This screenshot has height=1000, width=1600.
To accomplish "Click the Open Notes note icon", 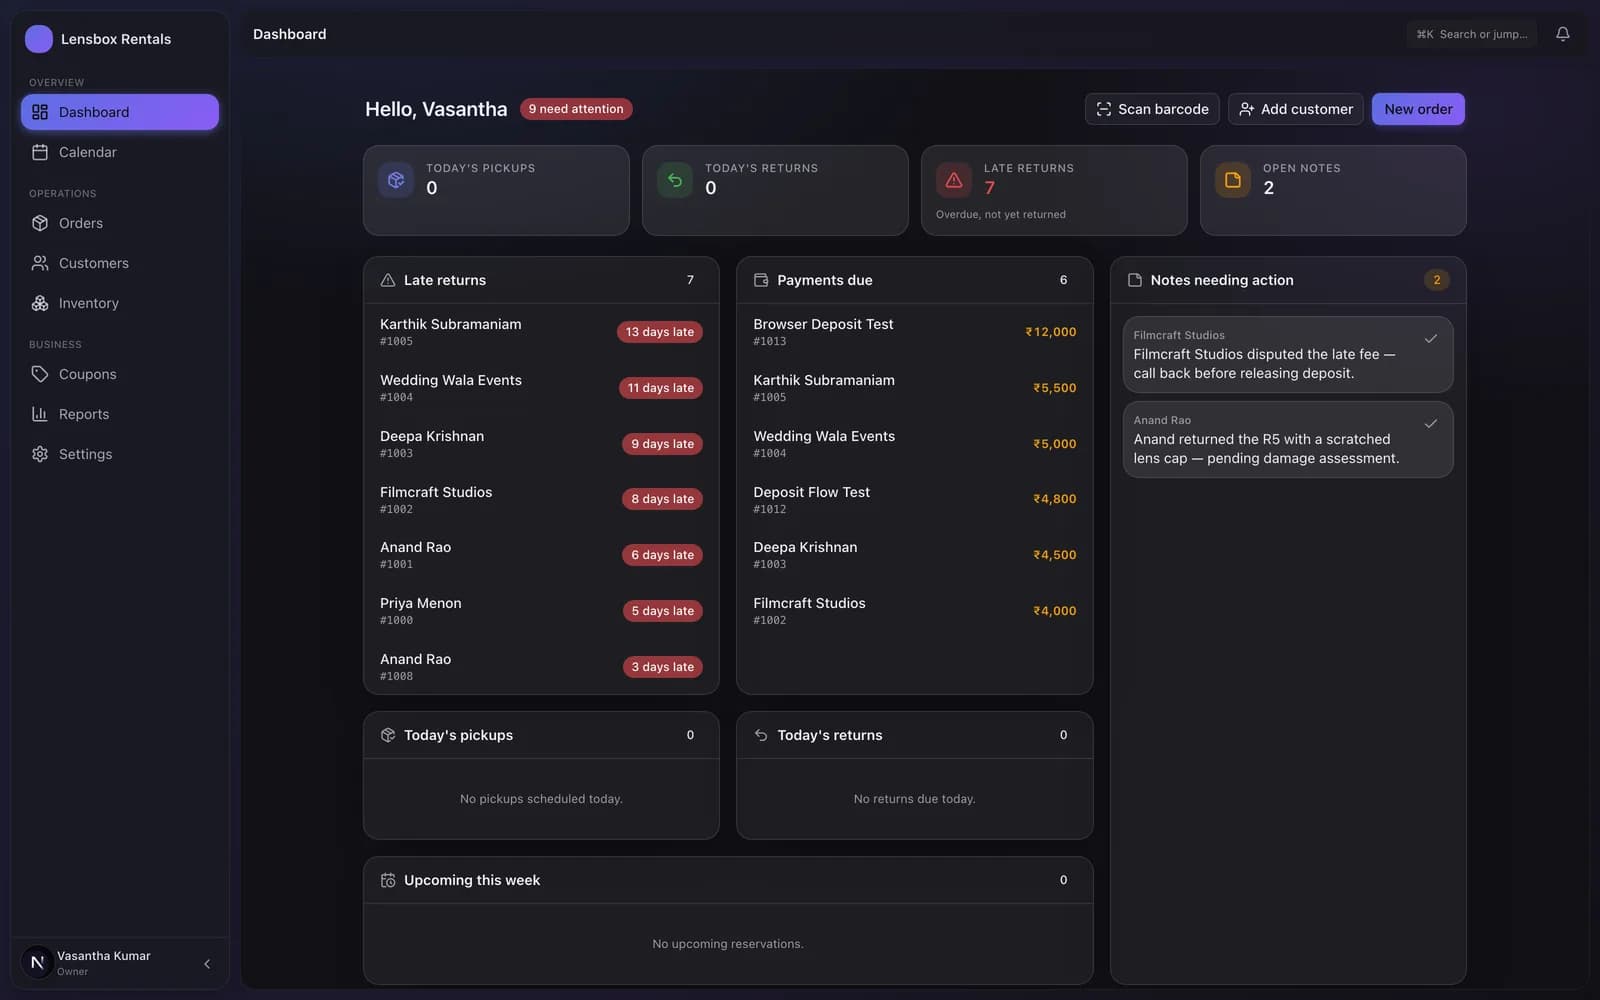I will pos(1233,180).
